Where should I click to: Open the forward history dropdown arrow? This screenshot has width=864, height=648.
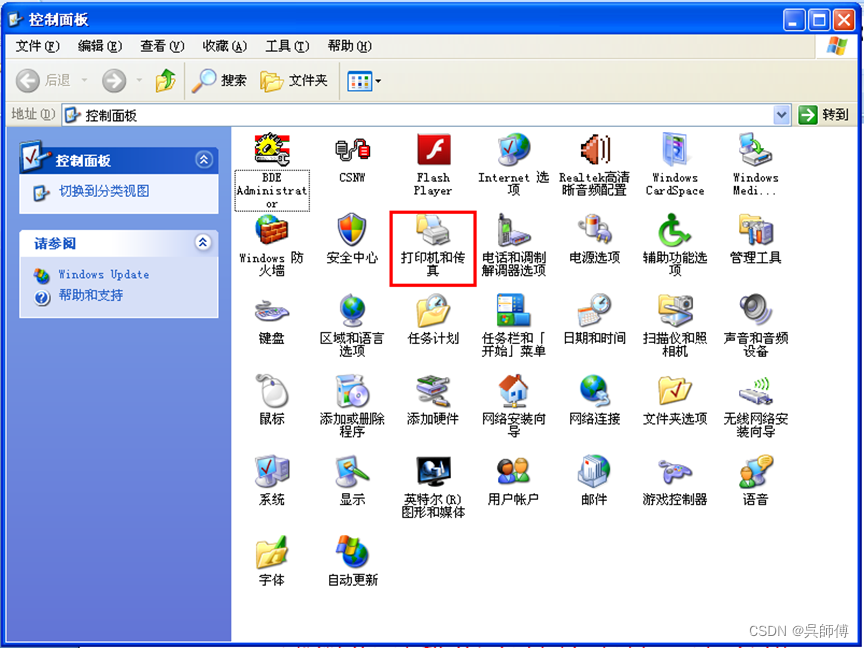pos(139,80)
